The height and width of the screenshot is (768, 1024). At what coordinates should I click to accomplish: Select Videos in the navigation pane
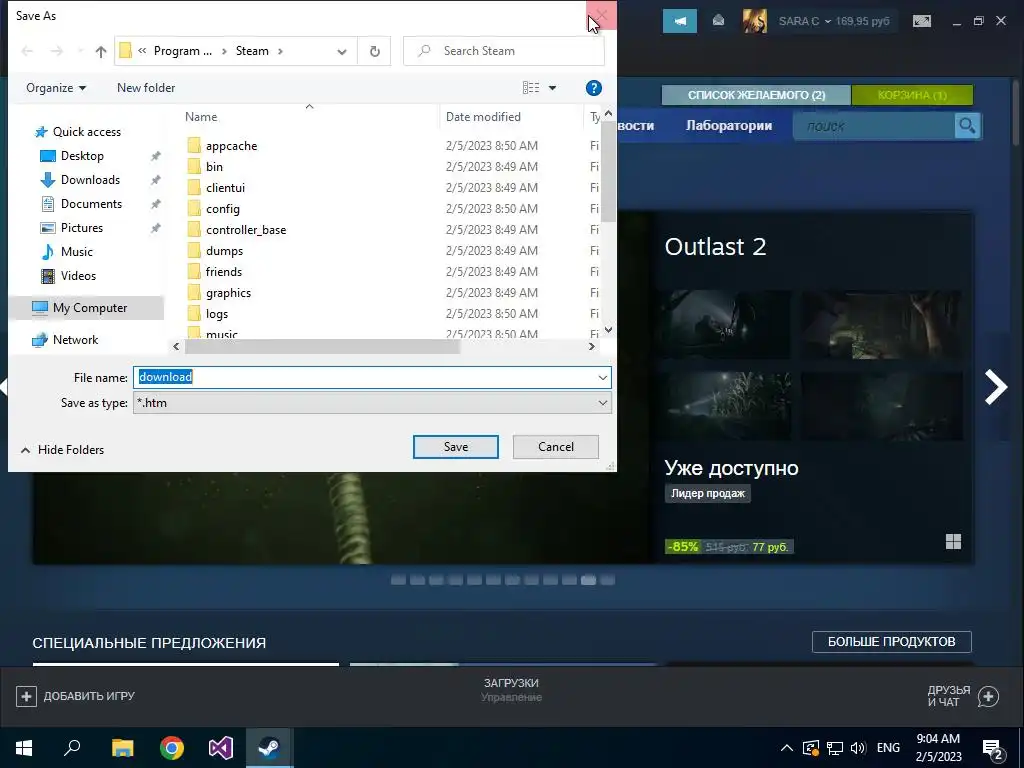click(78, 276)
